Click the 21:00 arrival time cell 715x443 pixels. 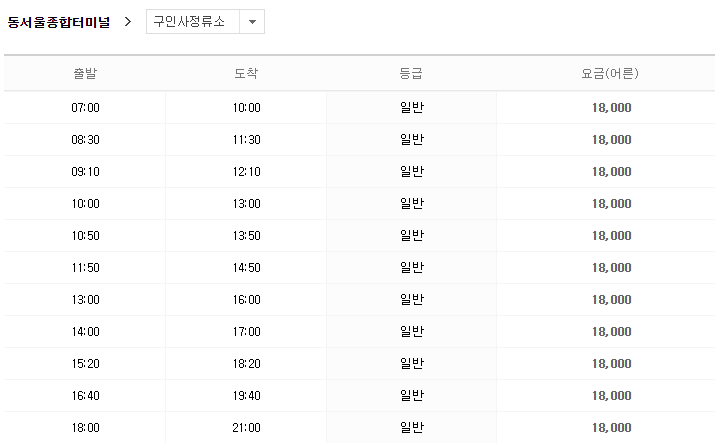coord(246,428)
